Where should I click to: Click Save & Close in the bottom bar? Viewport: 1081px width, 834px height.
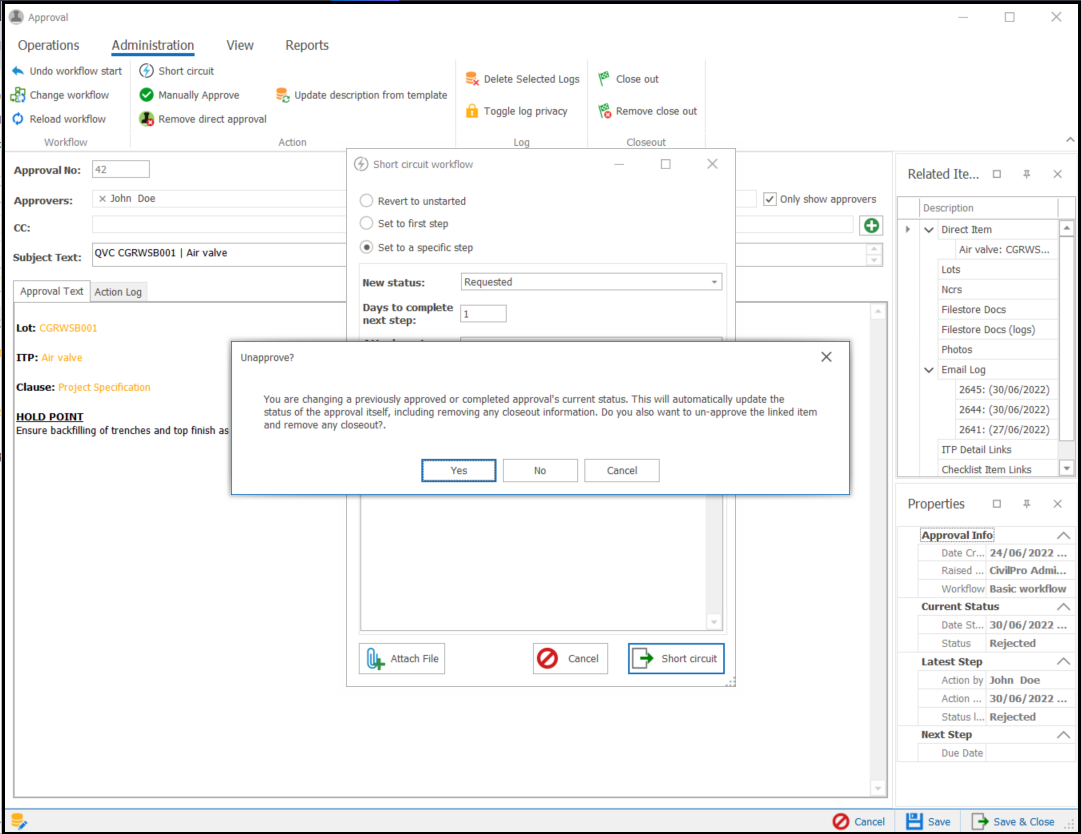point(1013,821)
